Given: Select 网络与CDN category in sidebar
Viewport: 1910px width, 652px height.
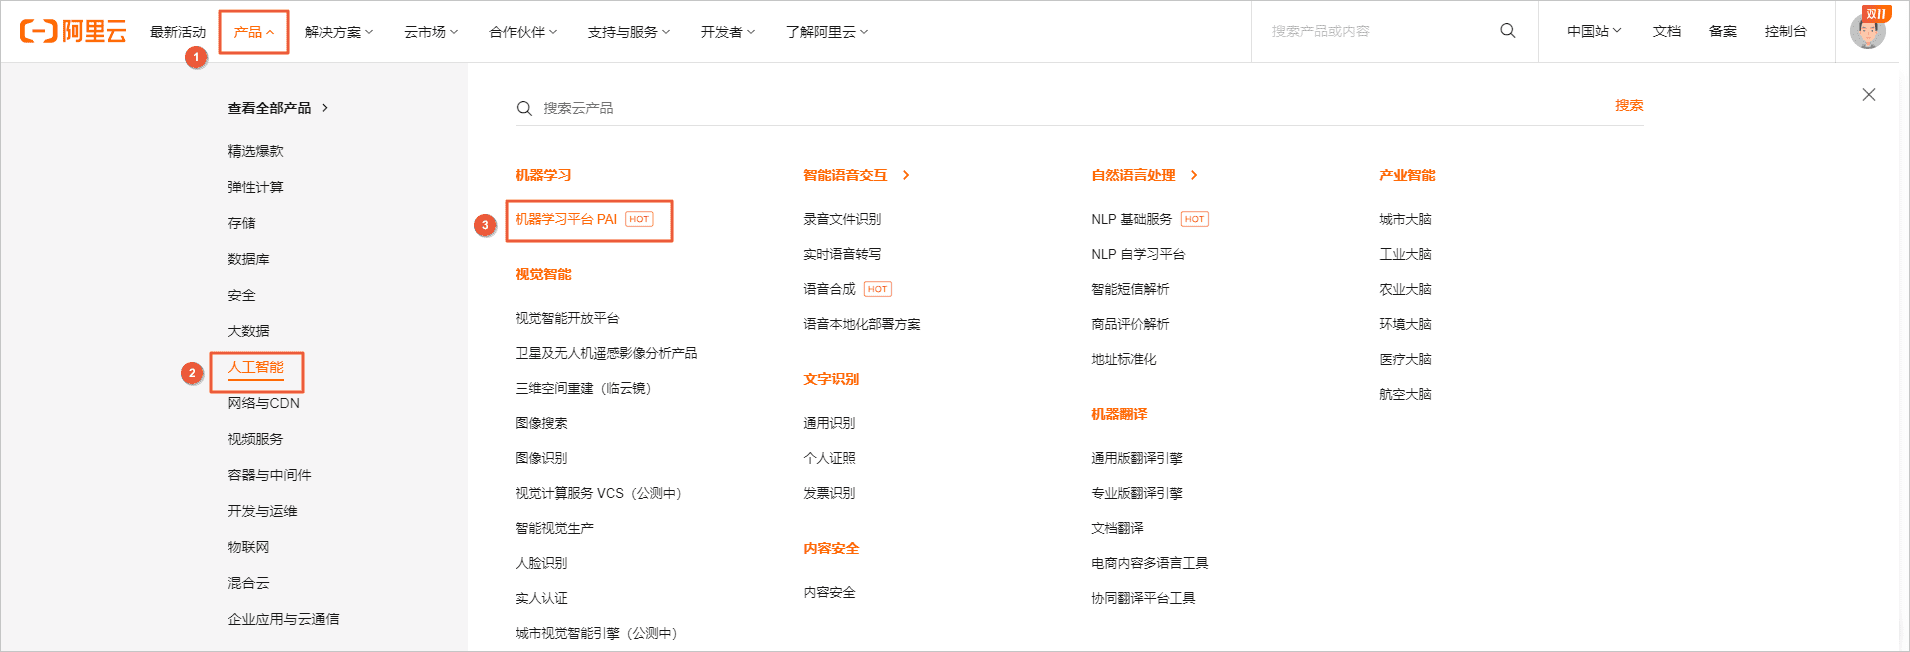Looking at the screenshot, I should point(263,403).
